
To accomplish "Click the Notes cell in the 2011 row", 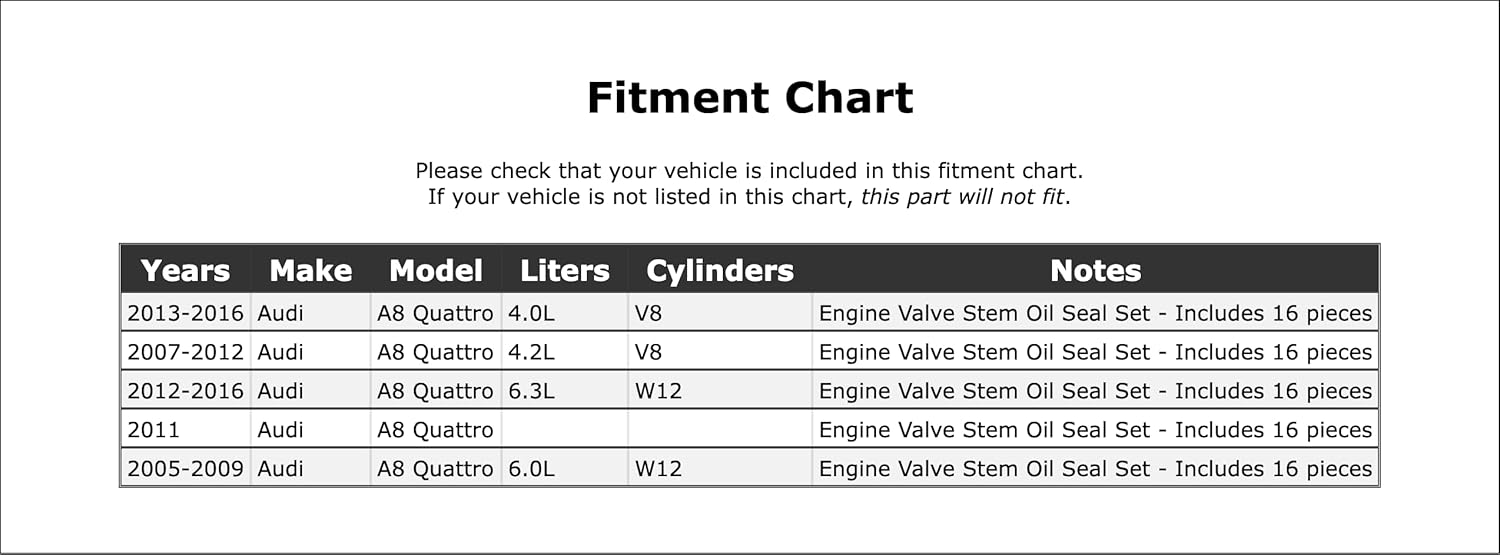I will click(x=1095, y=431).
